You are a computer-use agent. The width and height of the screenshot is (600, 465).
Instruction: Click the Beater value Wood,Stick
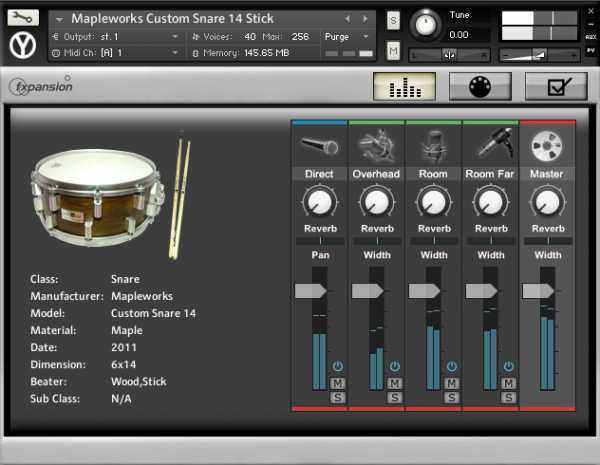coord(139,382)
